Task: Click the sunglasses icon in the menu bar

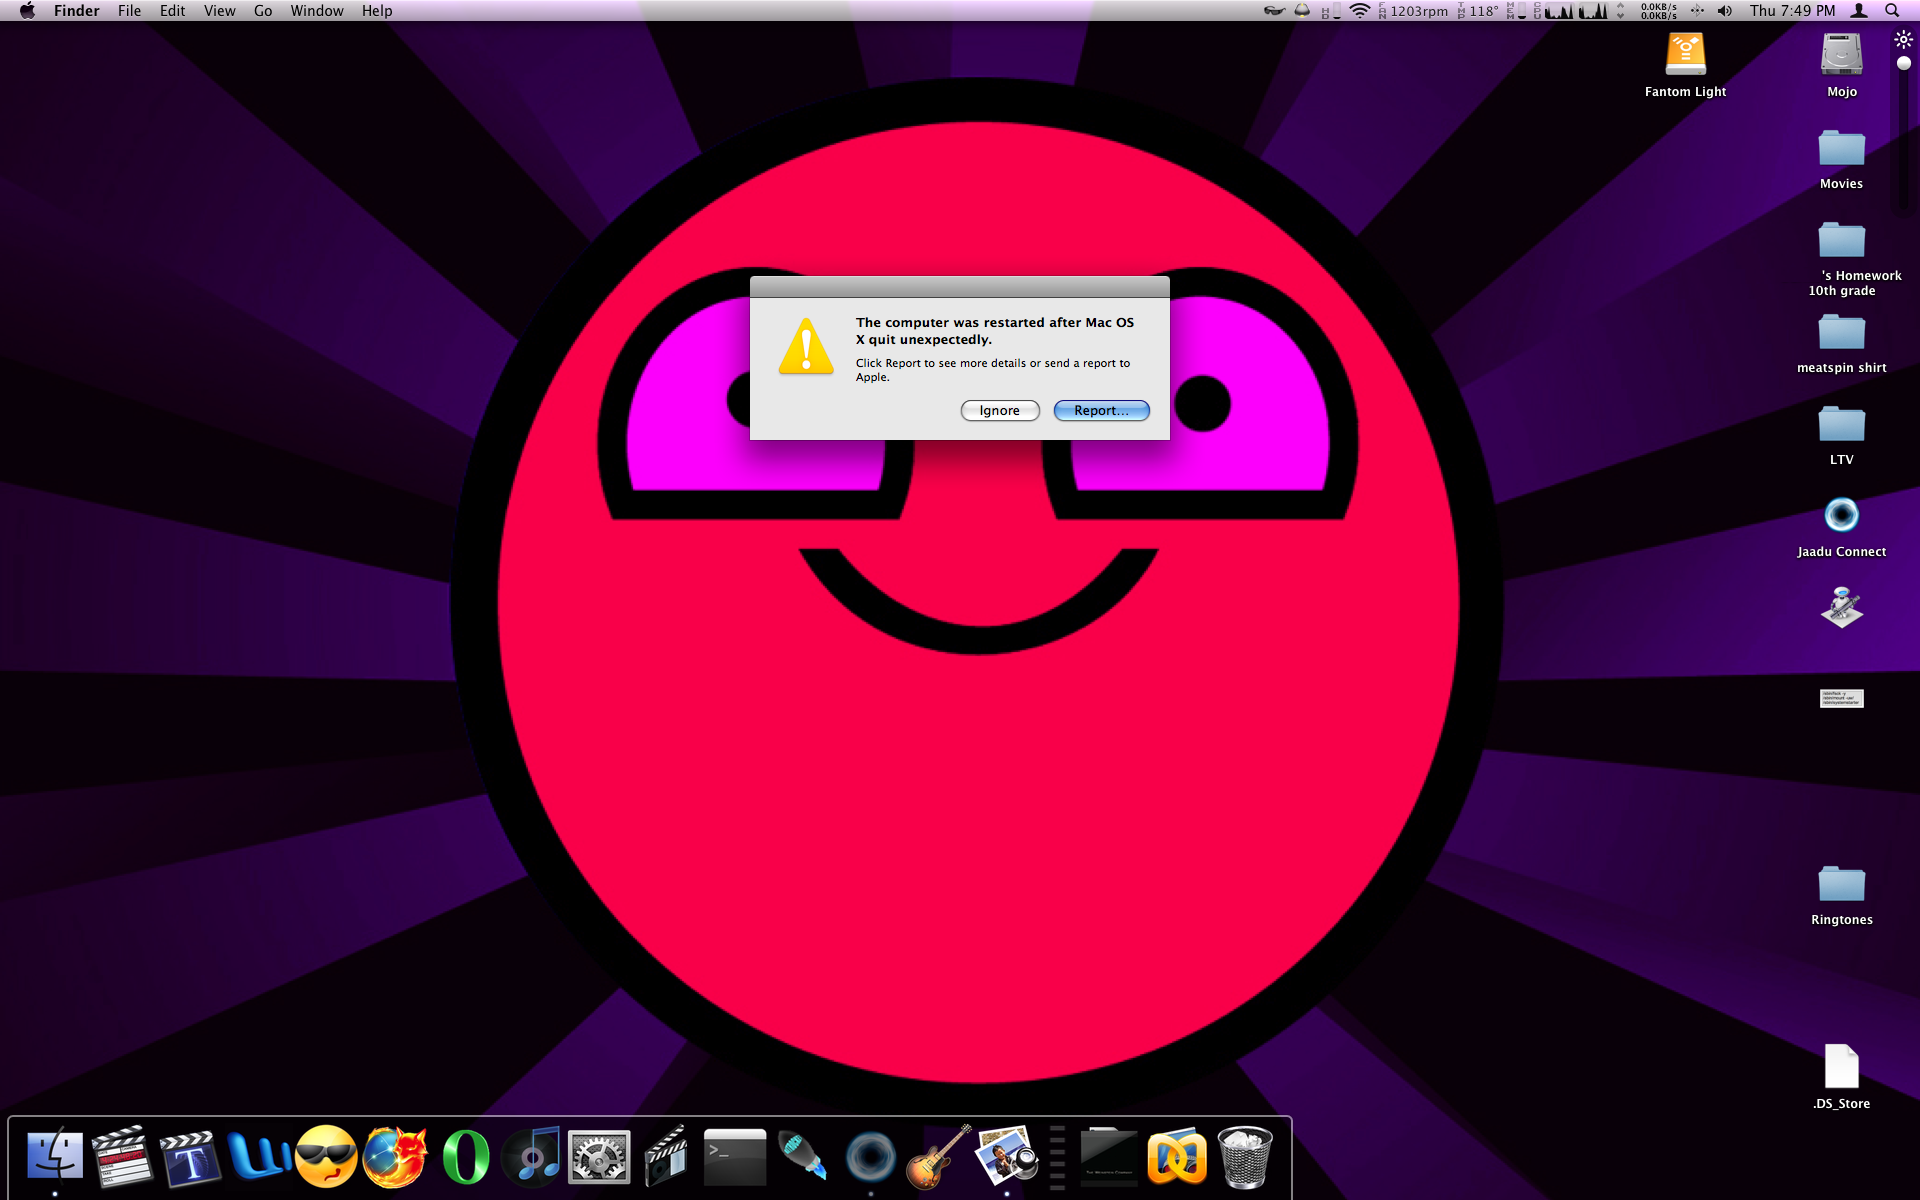Action: tap(1274, 11)
